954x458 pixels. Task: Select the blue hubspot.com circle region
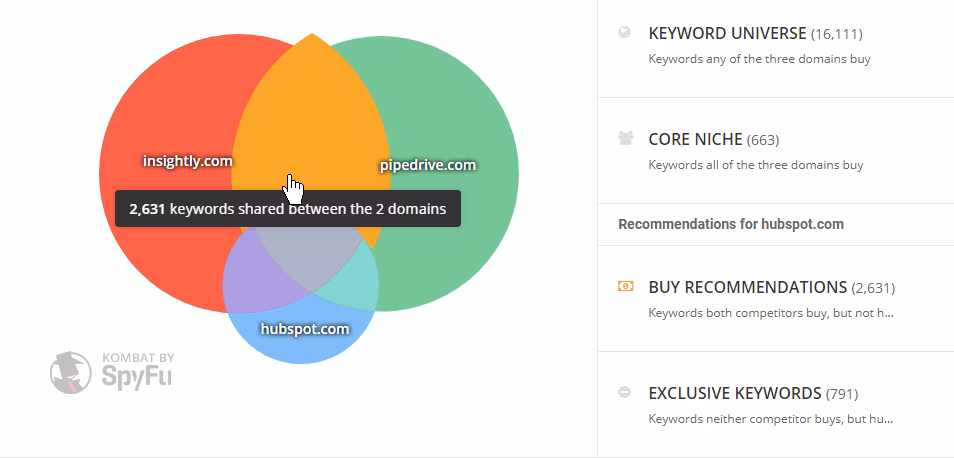[x=300, y=345]
